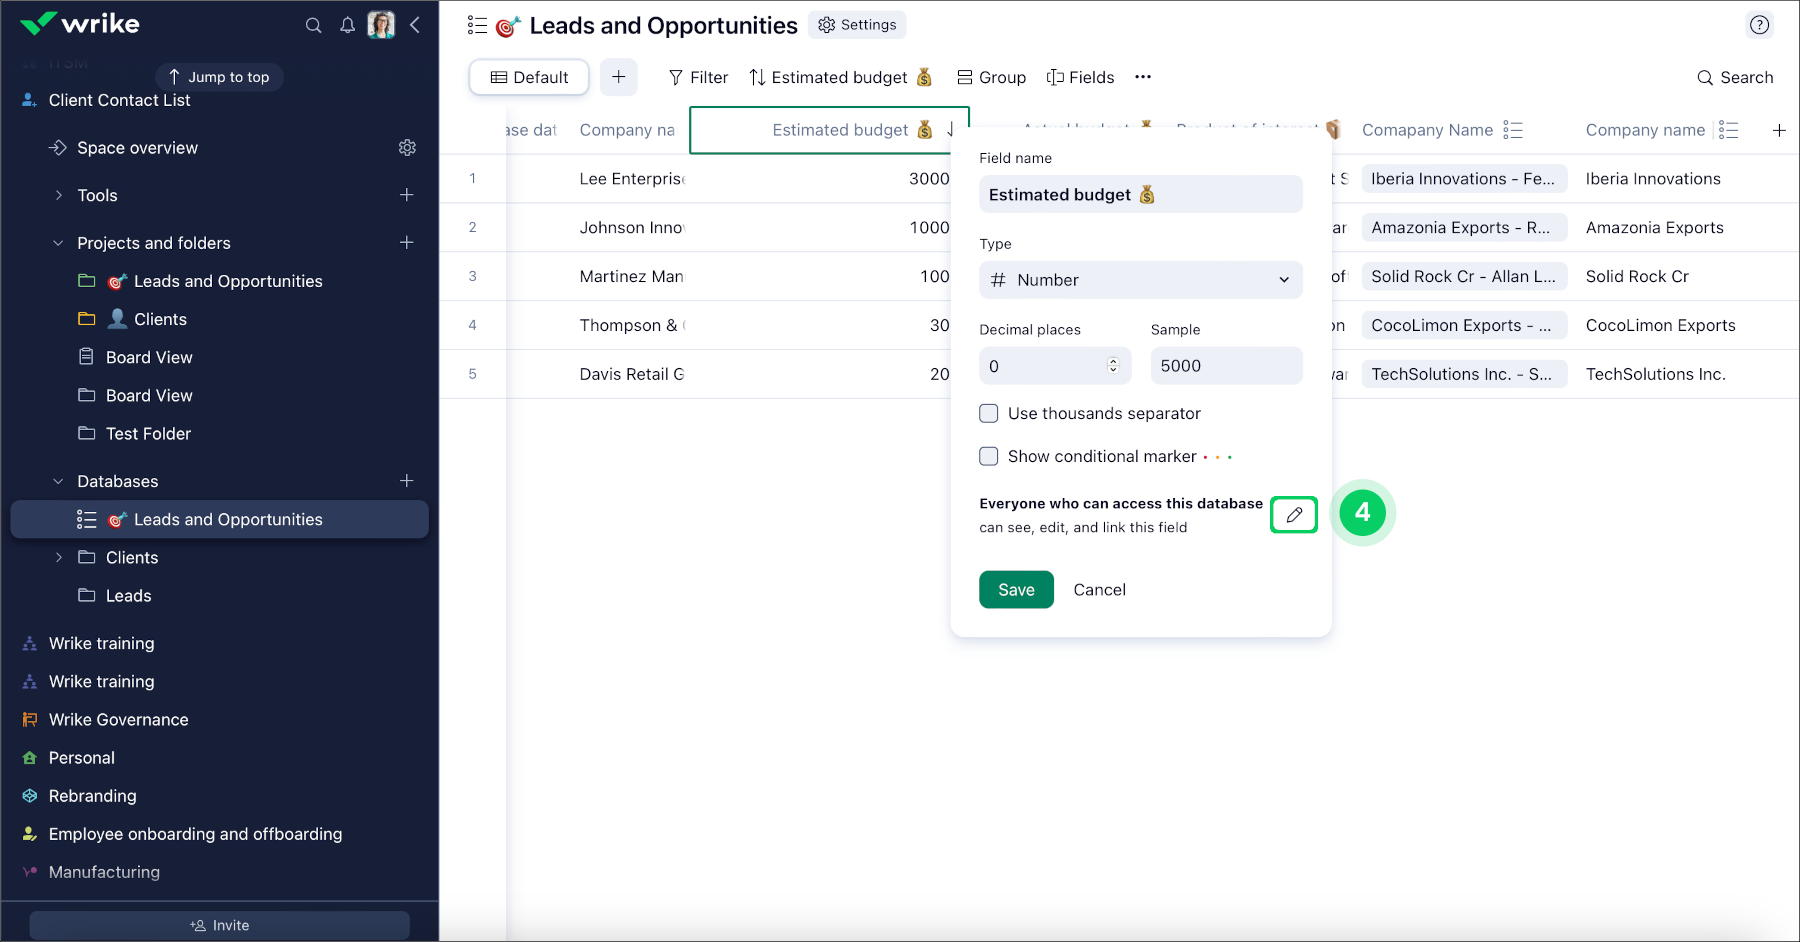Switch to the Default view tab
This screenshot has height=942, width=1800.
(x=529, y=77)
